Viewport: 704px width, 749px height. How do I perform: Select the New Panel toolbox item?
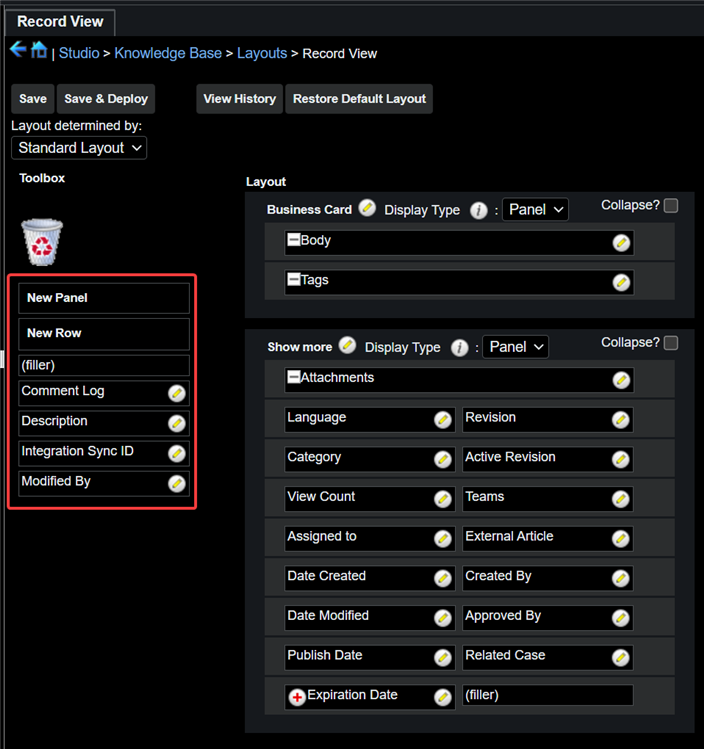tap(103, 298)
